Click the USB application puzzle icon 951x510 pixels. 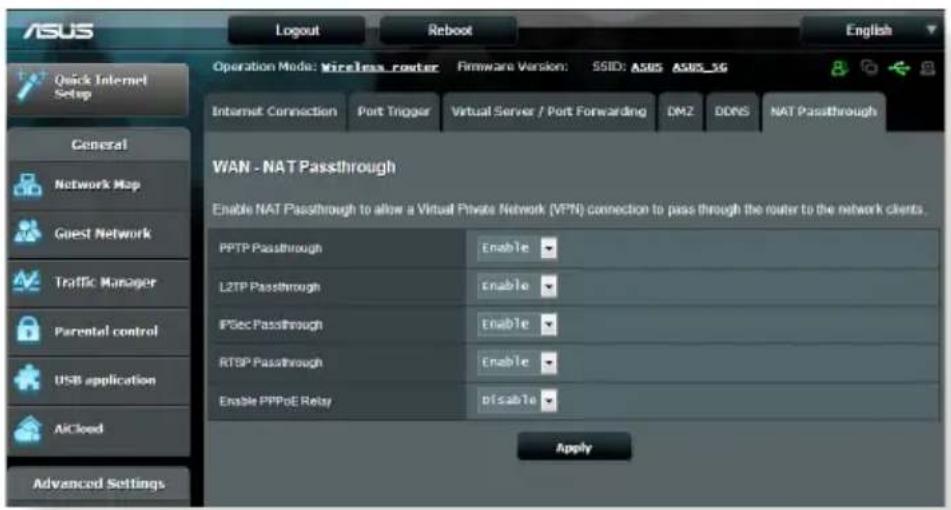coord(28,379)
